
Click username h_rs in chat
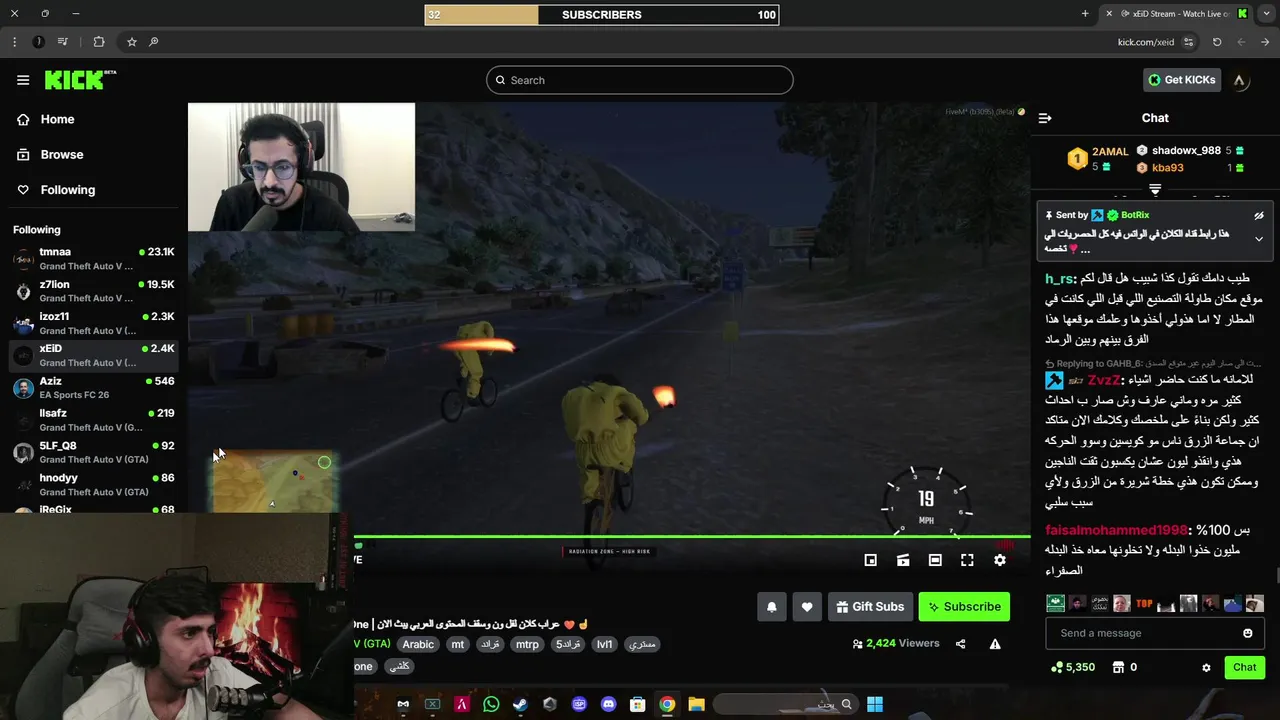(x=1059, y=279)
